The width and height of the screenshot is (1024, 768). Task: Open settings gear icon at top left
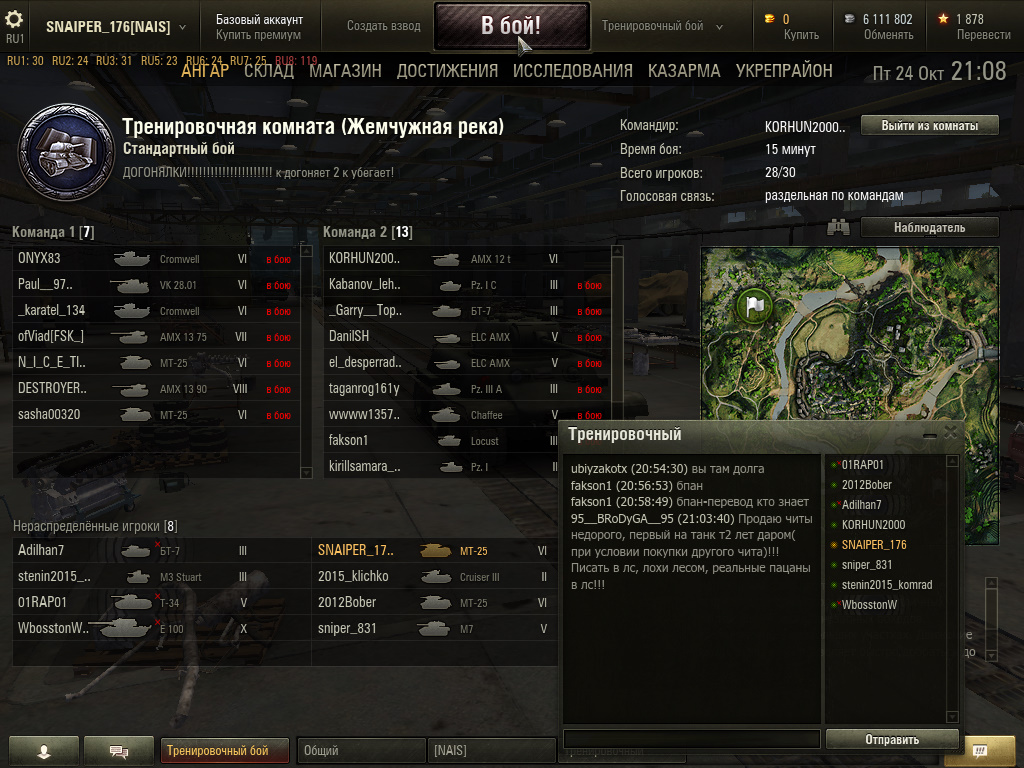point(14,20)
